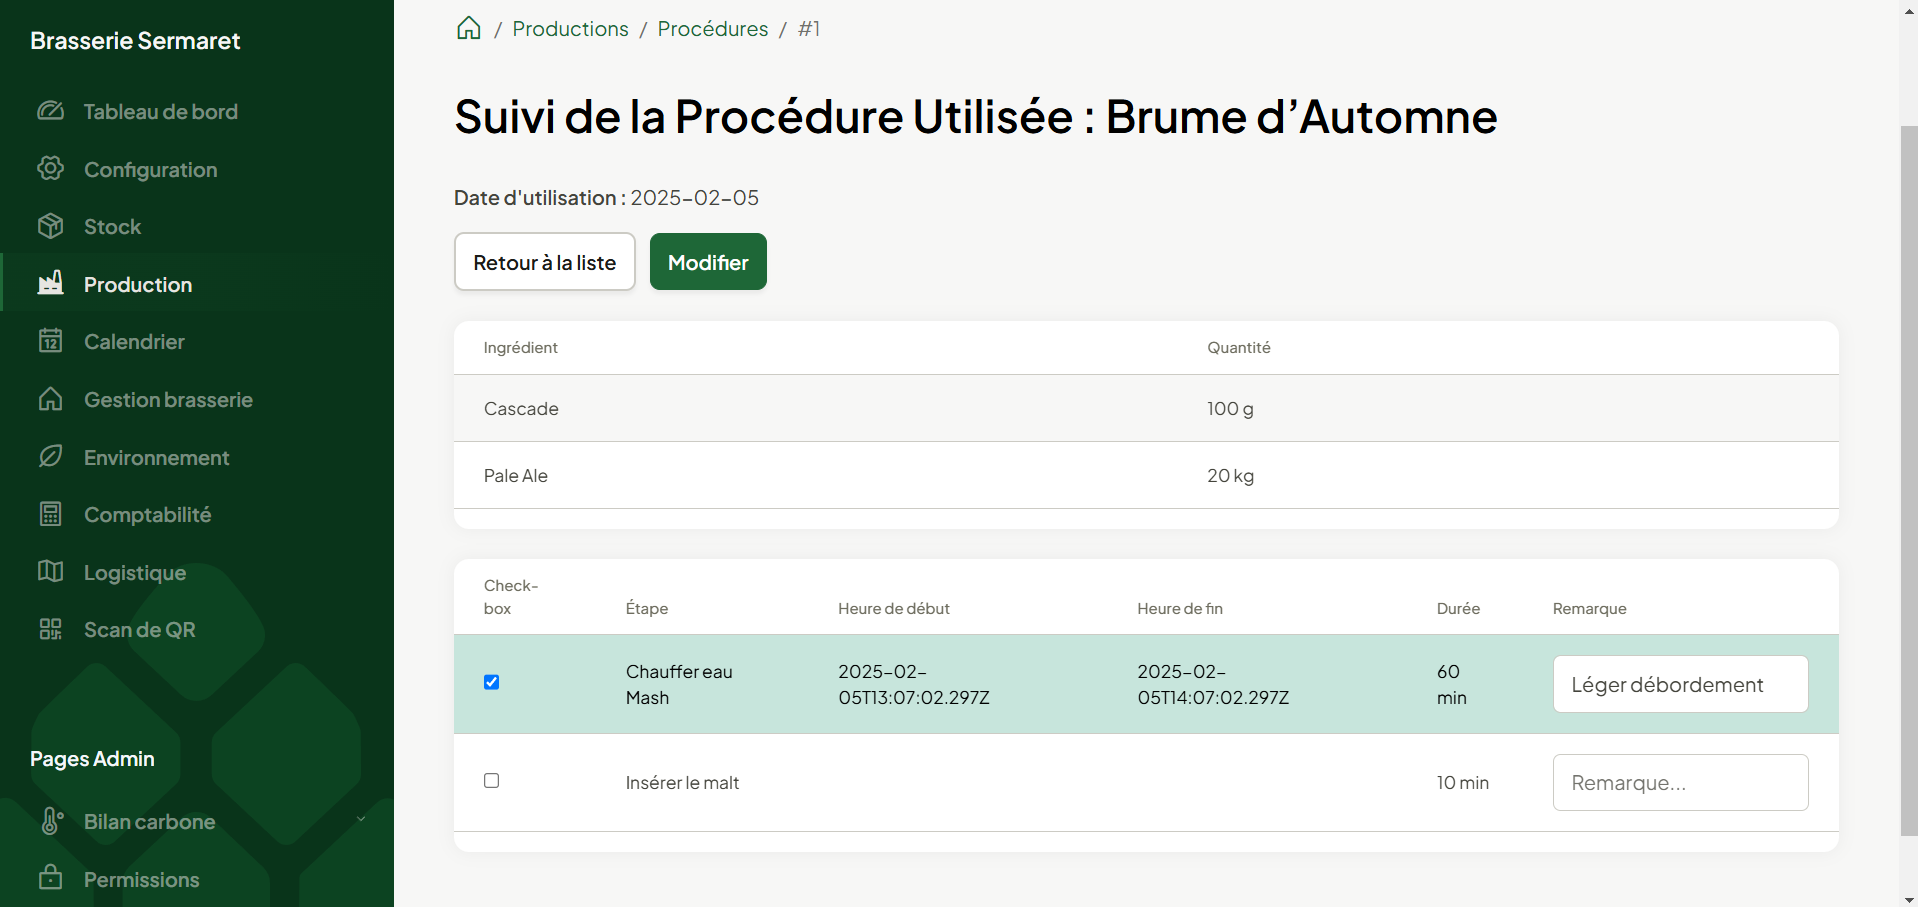
Task: Open the Gestion brasserie menu item
Action: (168, 400)
